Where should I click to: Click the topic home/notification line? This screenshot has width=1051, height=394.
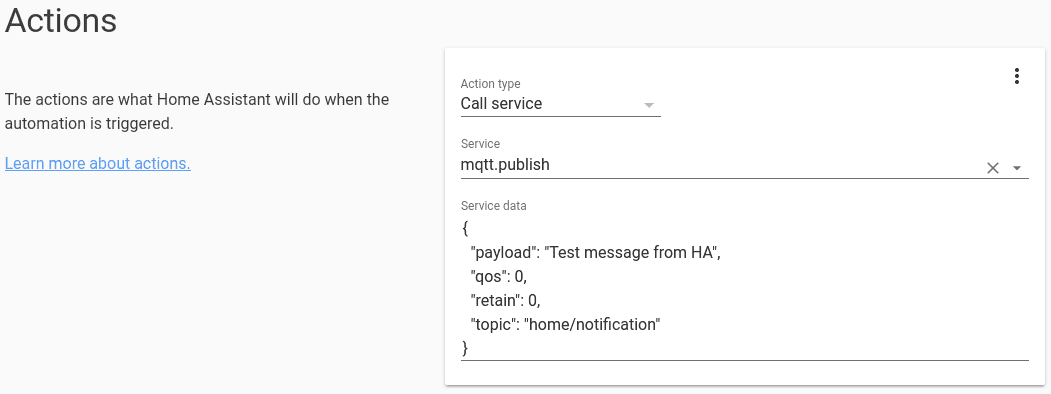[x=566, y=324]
